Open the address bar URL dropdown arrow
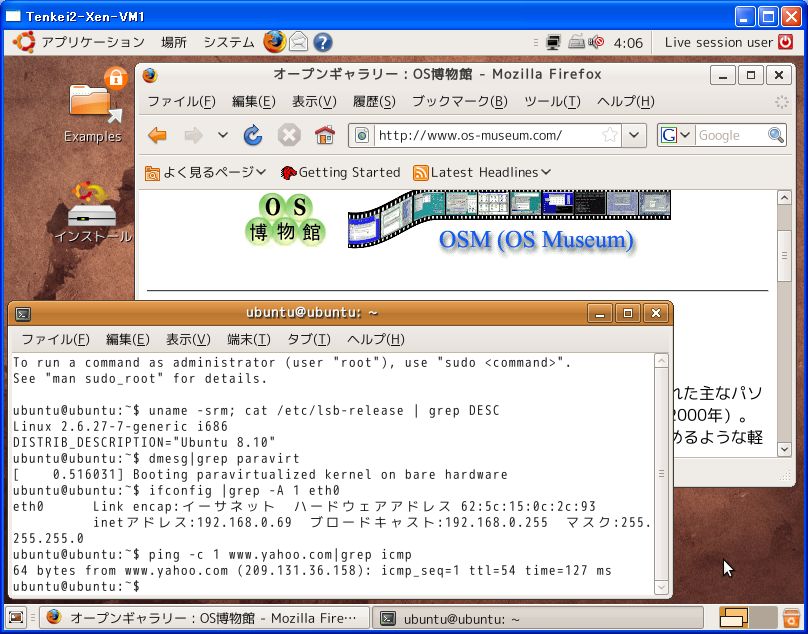Screen dimensions: 808x634 coord(634,135)
